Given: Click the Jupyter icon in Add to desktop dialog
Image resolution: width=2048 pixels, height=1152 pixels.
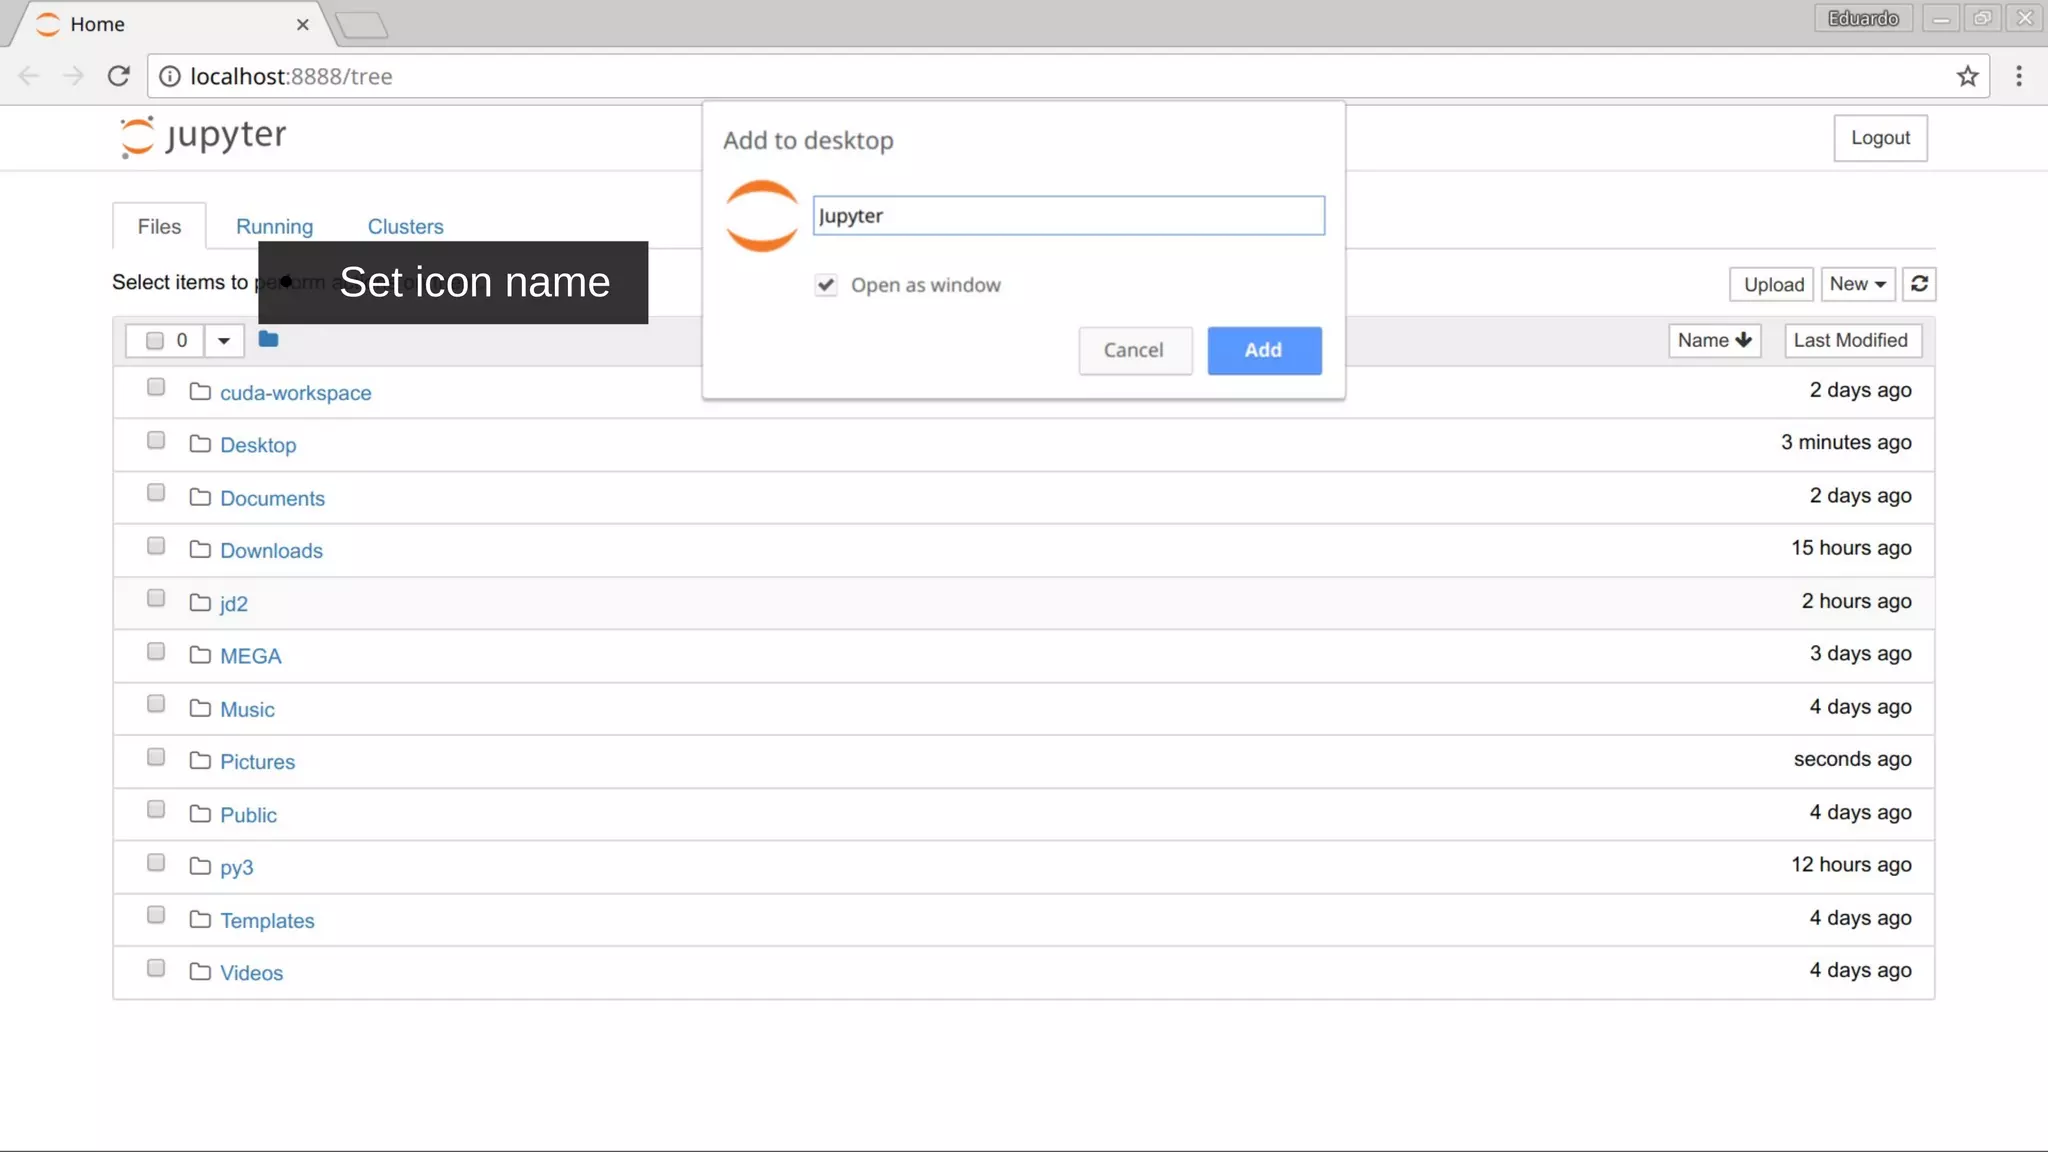Looking at the screenshot, I should tap(762, 216).
